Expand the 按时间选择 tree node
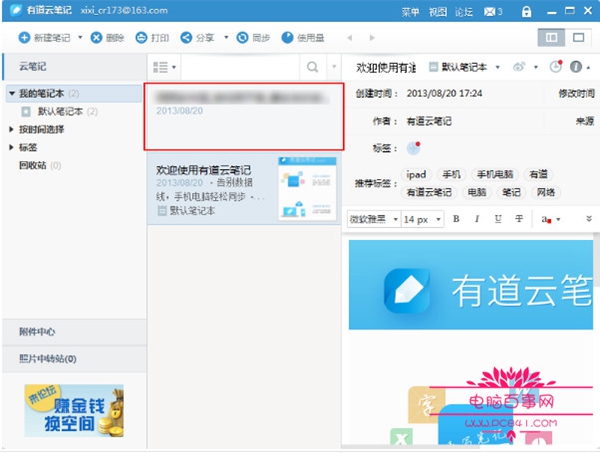Screen dimensions: 600x453 coord(11,129)
